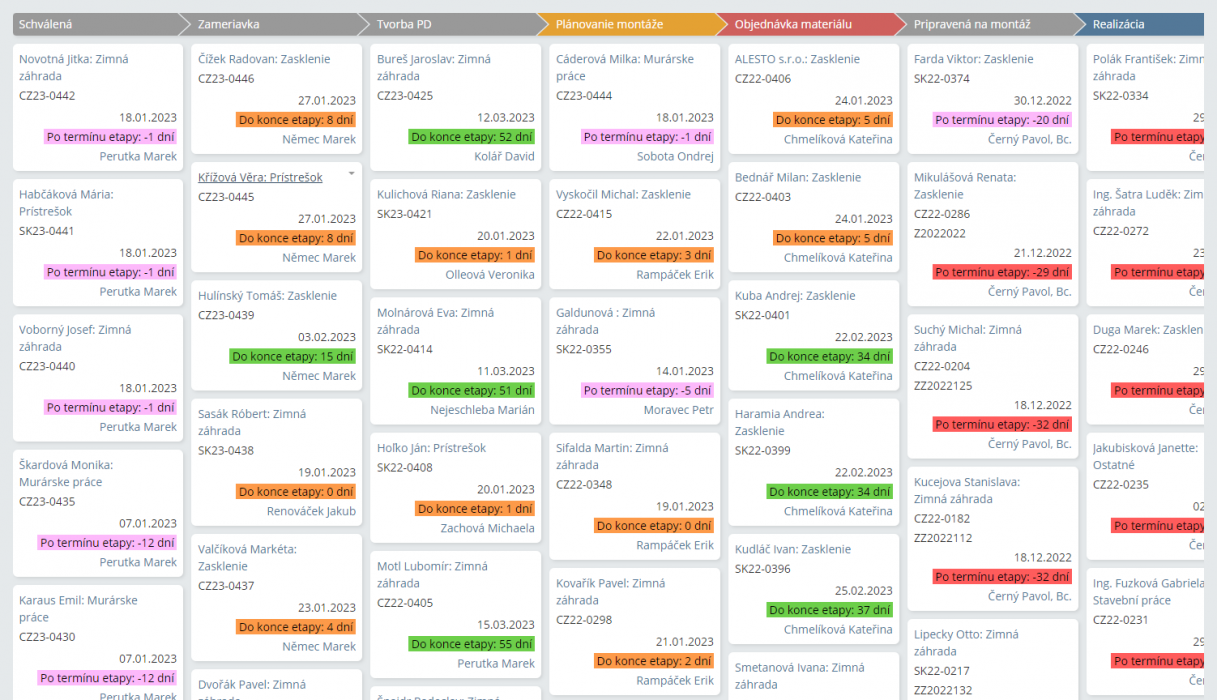Open Haramia Andrea: Zasklenie card title
Viewport: 1217px width, 700px height.
[780, 422]
